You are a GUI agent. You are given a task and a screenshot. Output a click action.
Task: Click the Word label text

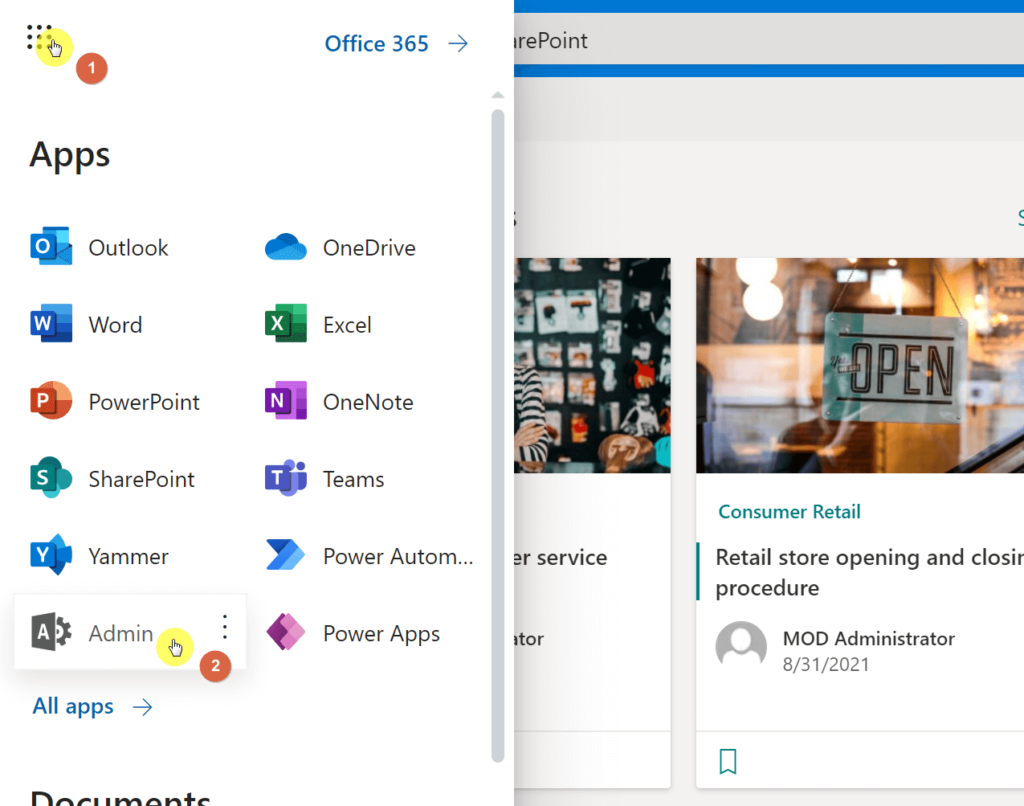coord(115,325)
